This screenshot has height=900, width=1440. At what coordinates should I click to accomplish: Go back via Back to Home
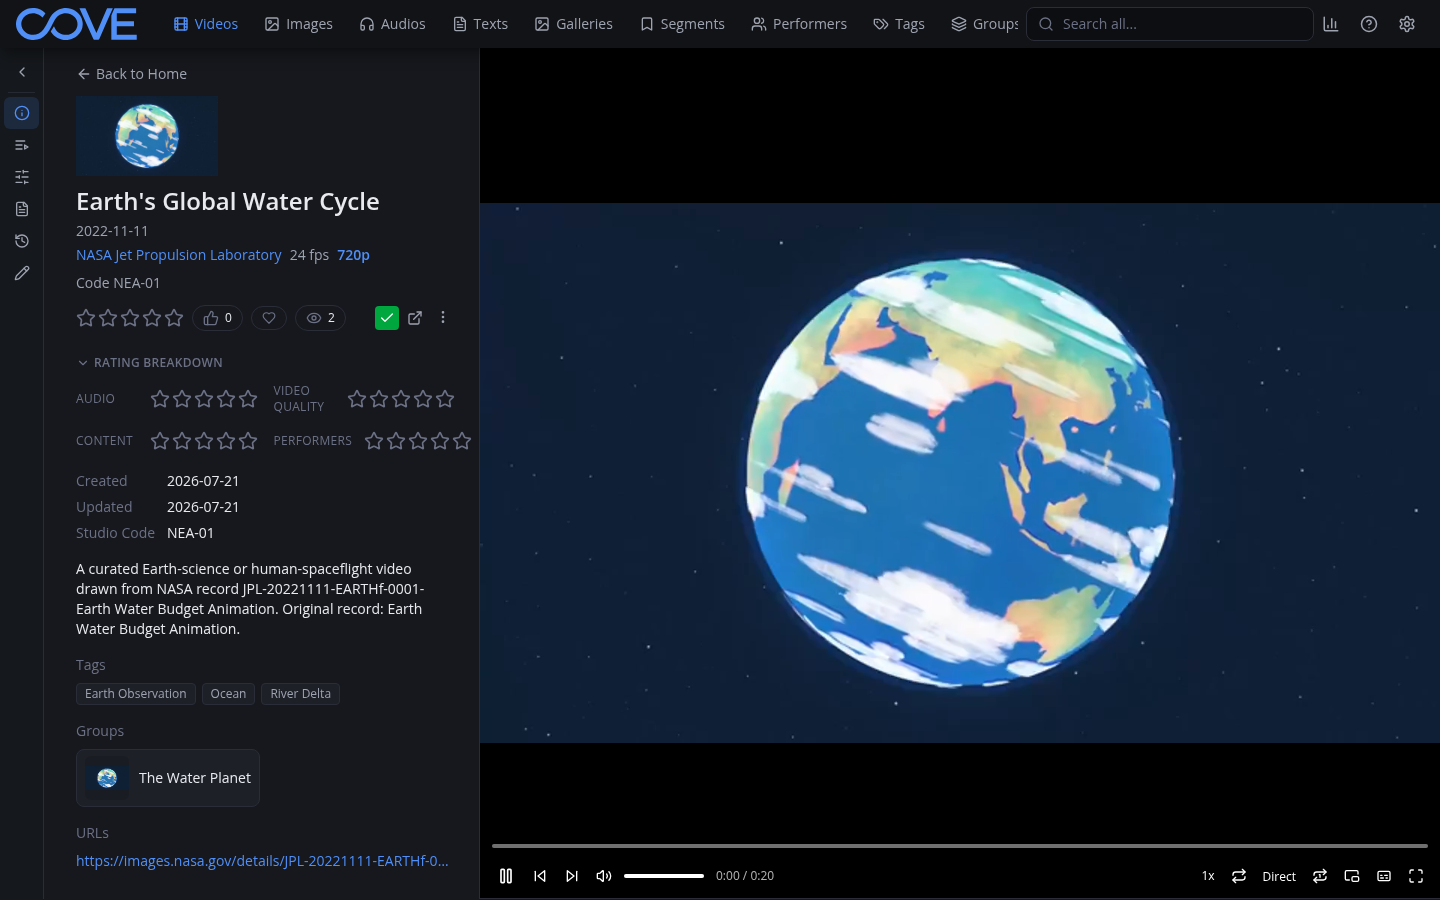coord(132,74)
